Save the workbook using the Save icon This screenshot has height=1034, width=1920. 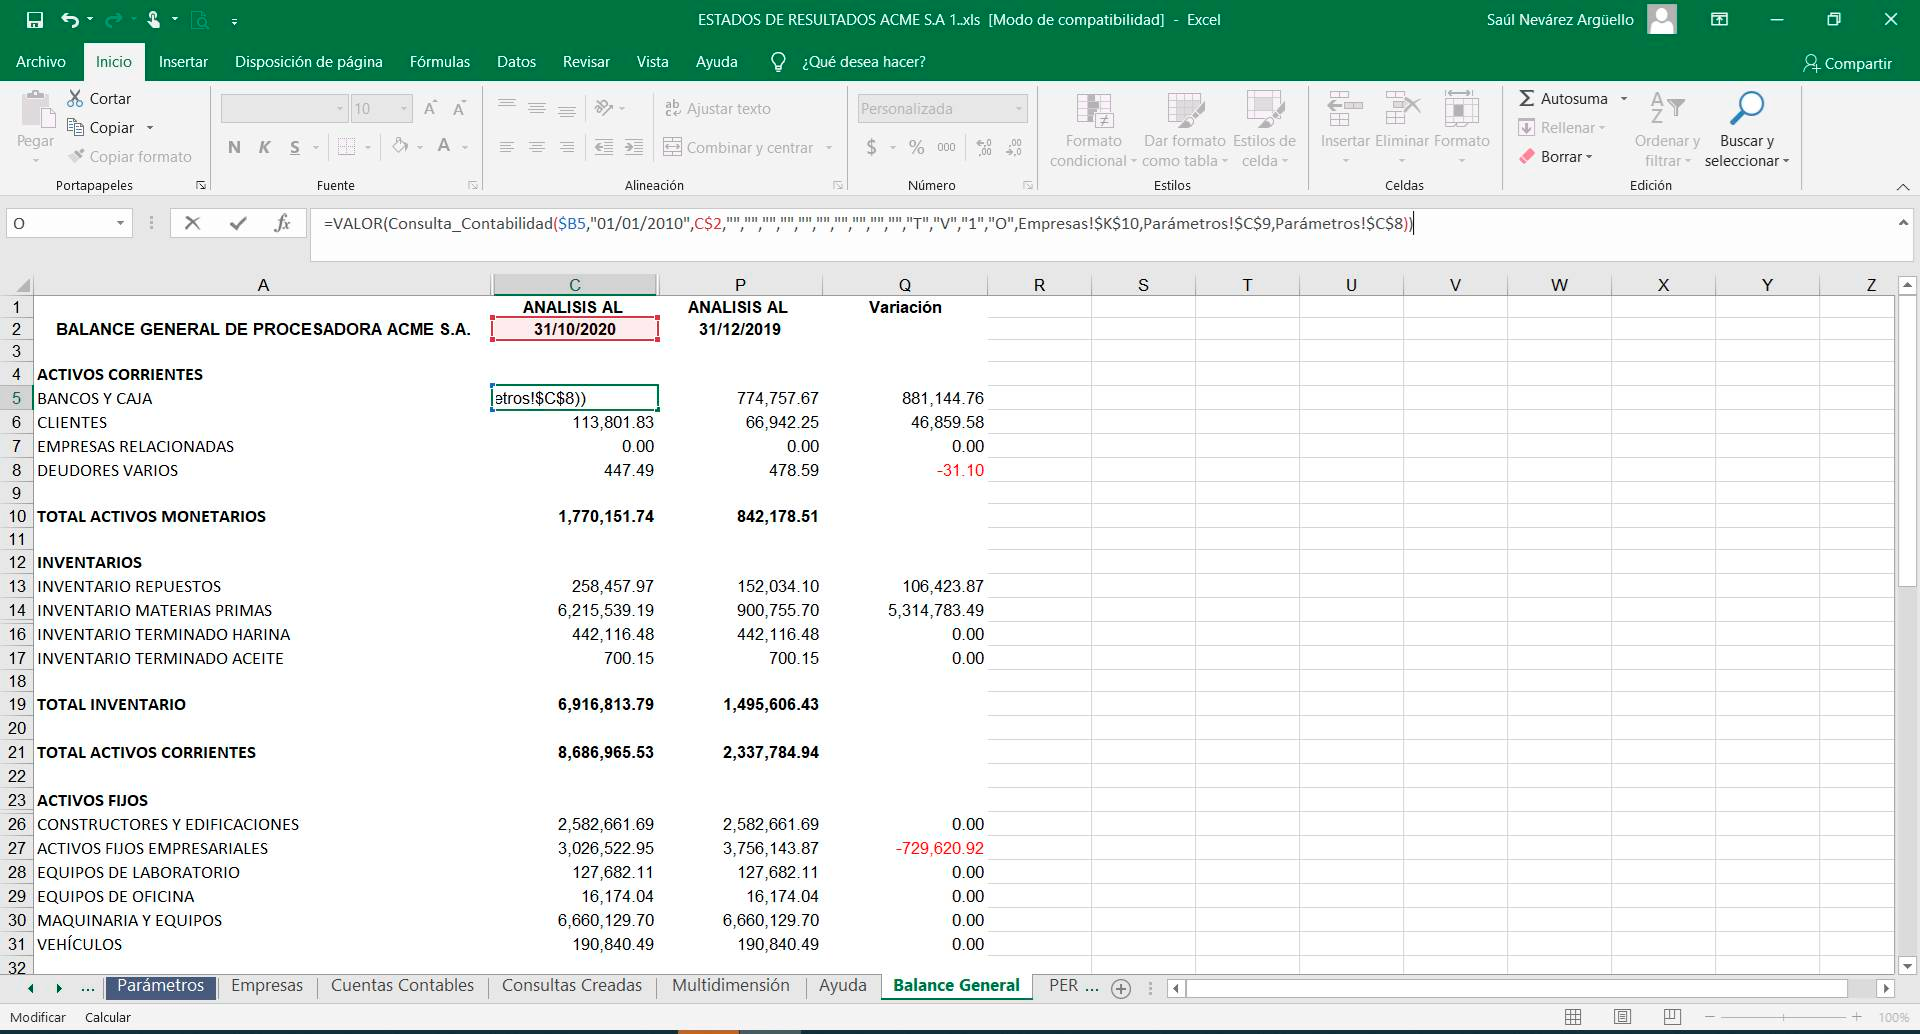pos(35,20)
